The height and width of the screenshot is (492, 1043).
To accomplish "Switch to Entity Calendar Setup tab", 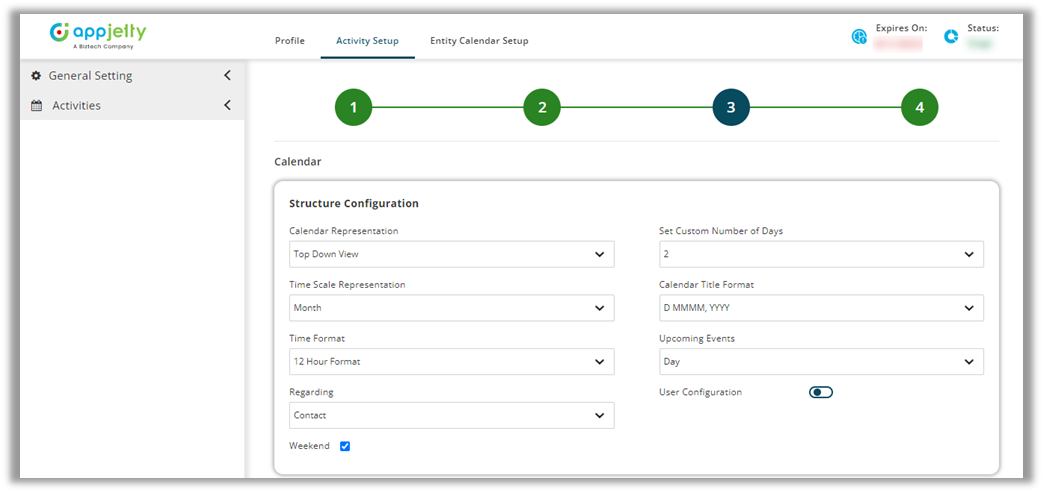I will click(x=479, y=41).
